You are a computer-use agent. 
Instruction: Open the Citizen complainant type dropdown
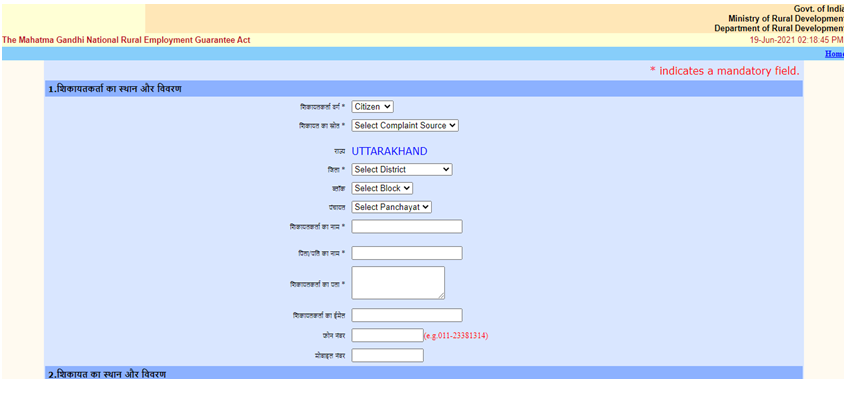tap(372, 107)
